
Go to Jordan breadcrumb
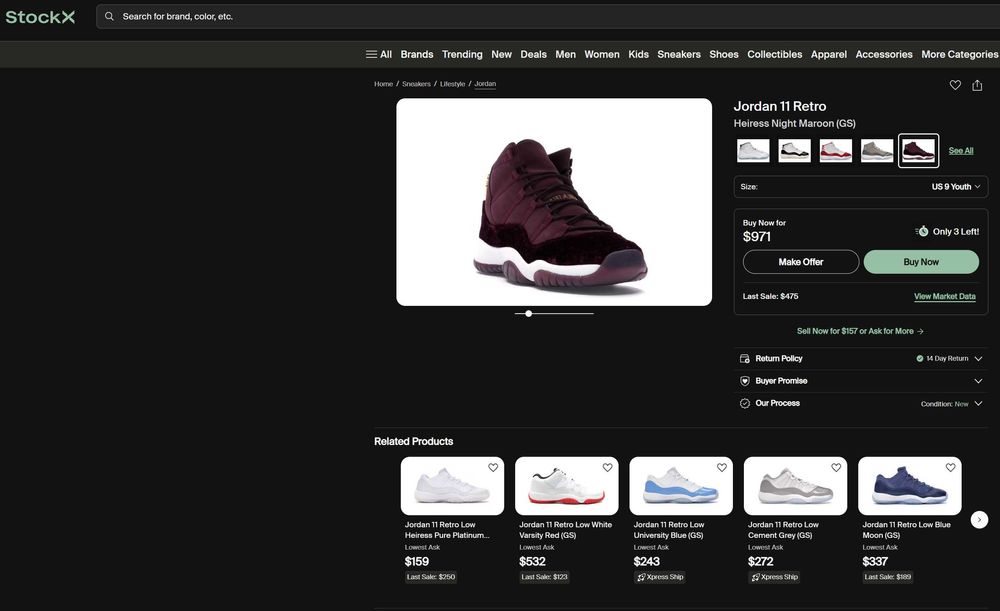pyautogui.click(x=485, y=84)
